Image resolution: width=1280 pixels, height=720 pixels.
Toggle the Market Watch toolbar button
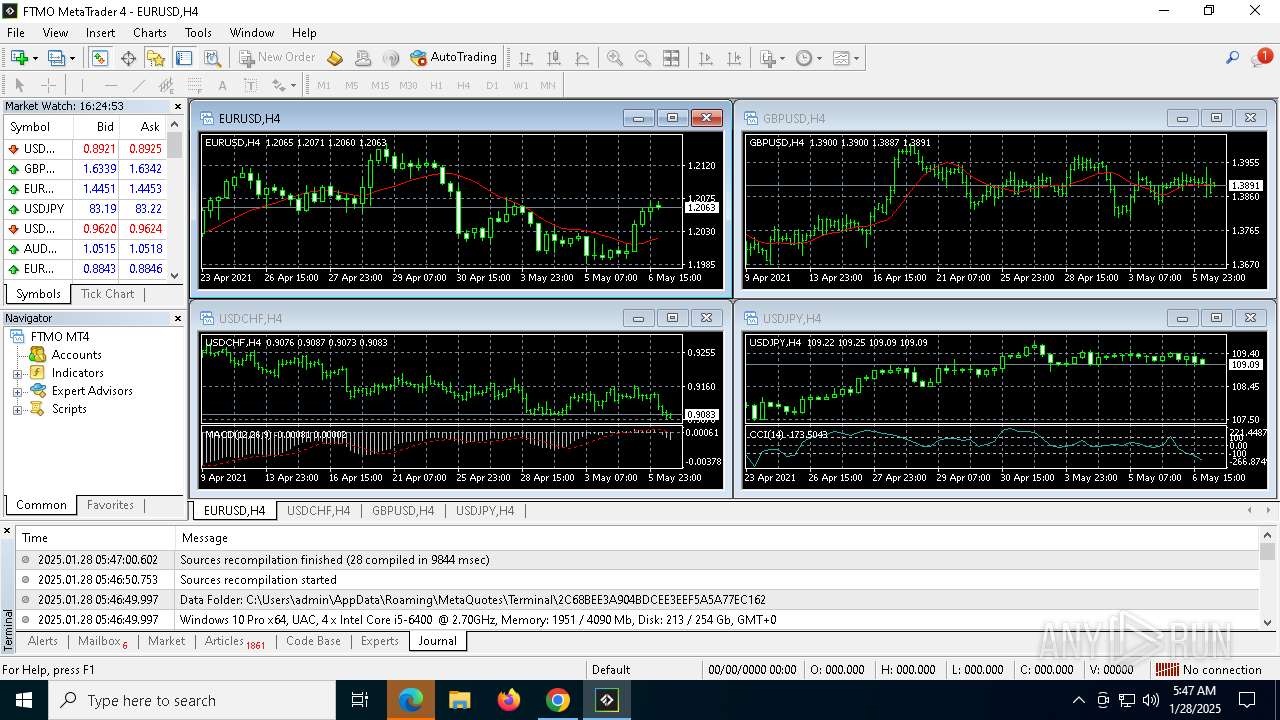100,58
